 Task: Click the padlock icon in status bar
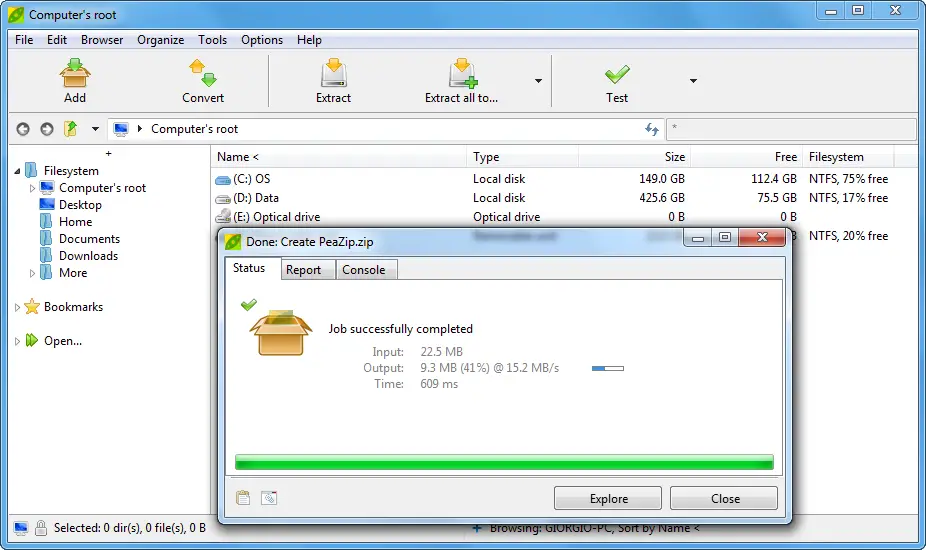coord(41,528)
